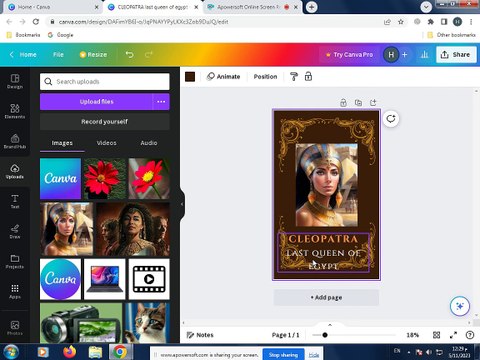
Task: Click Try Canva Pro
Action: click(x=350, y=54)
